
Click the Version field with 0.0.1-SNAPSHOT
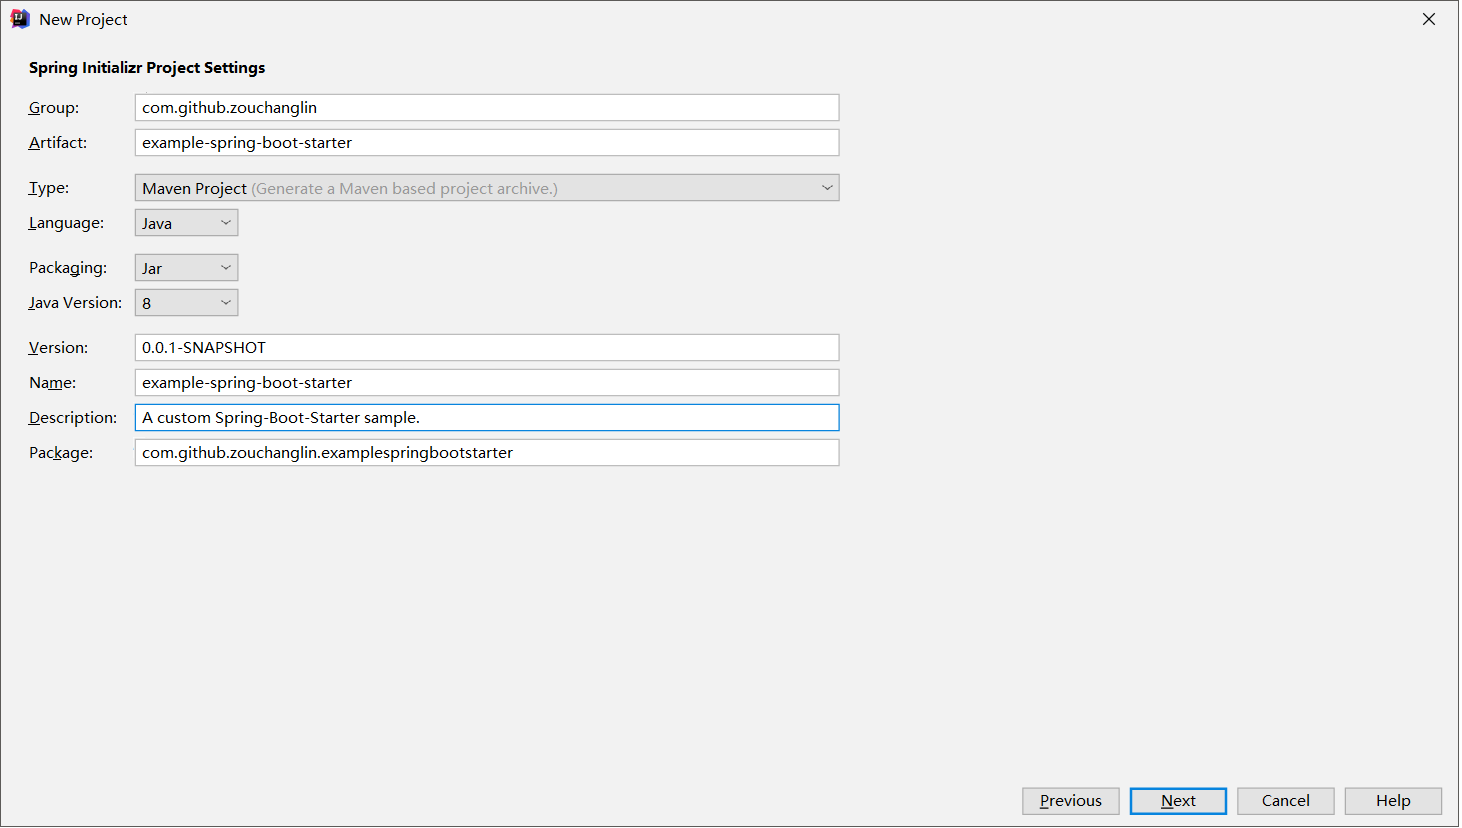(x=486, y=348)
